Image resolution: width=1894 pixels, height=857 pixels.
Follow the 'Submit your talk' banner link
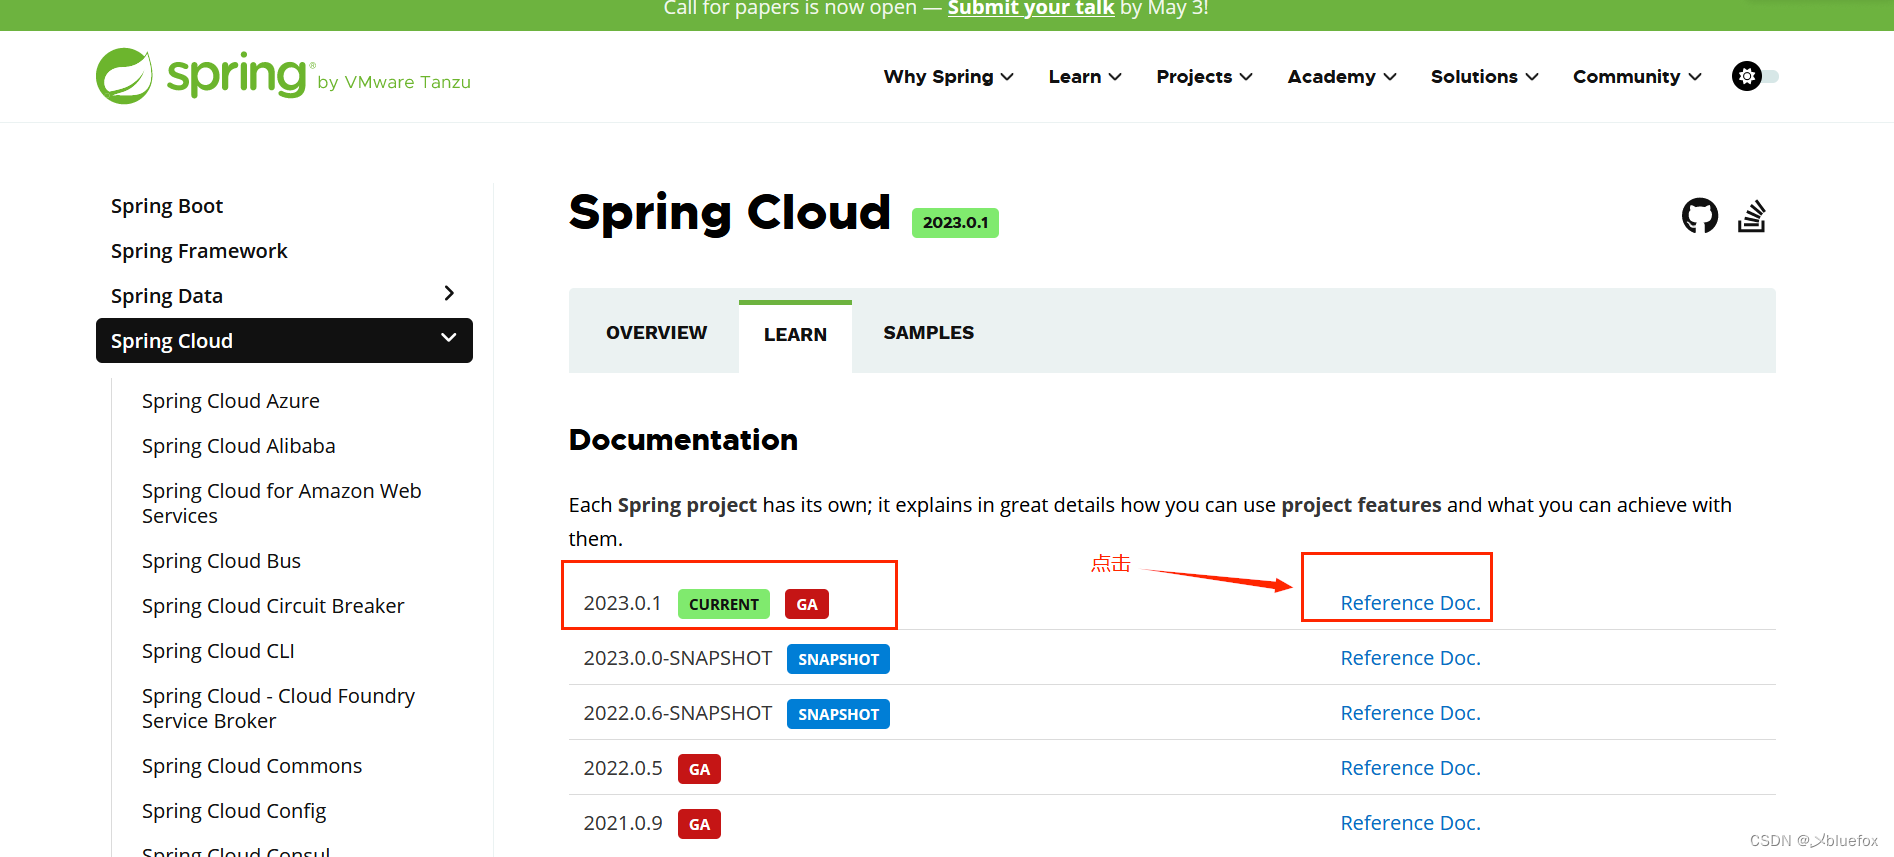(x=1030, y=8)
